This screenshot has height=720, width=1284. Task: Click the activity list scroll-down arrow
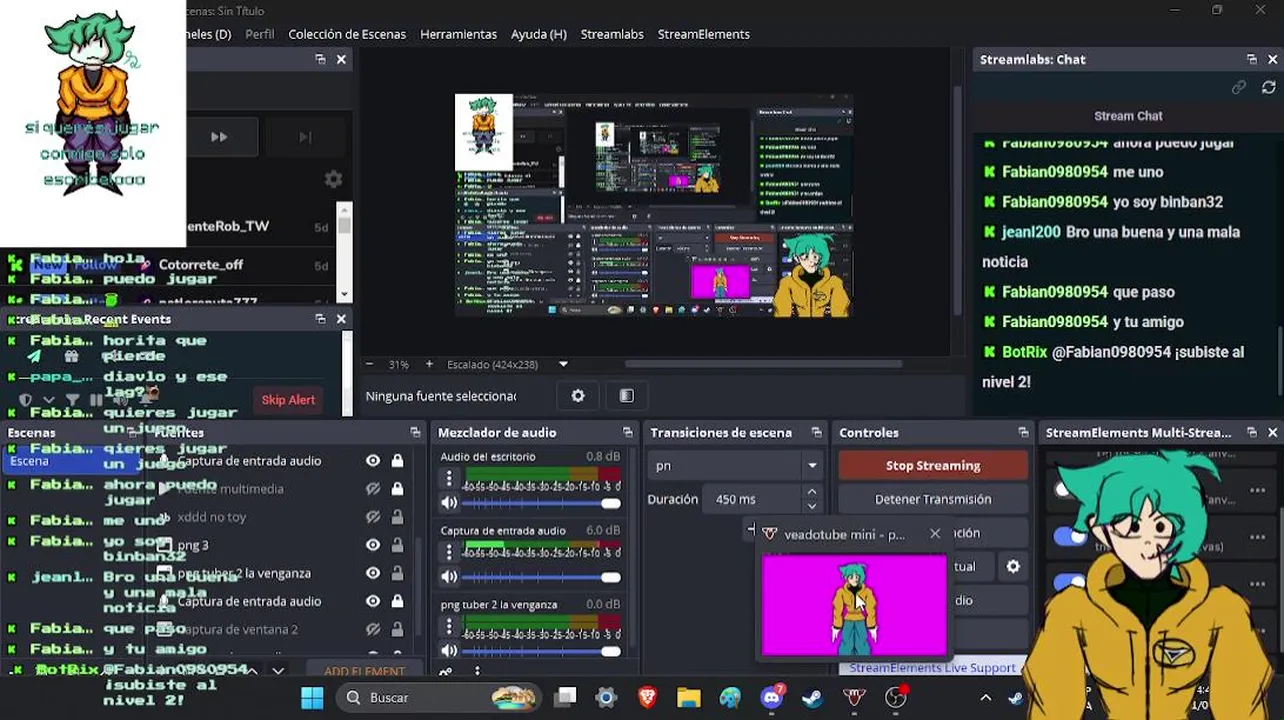point(345,295)
